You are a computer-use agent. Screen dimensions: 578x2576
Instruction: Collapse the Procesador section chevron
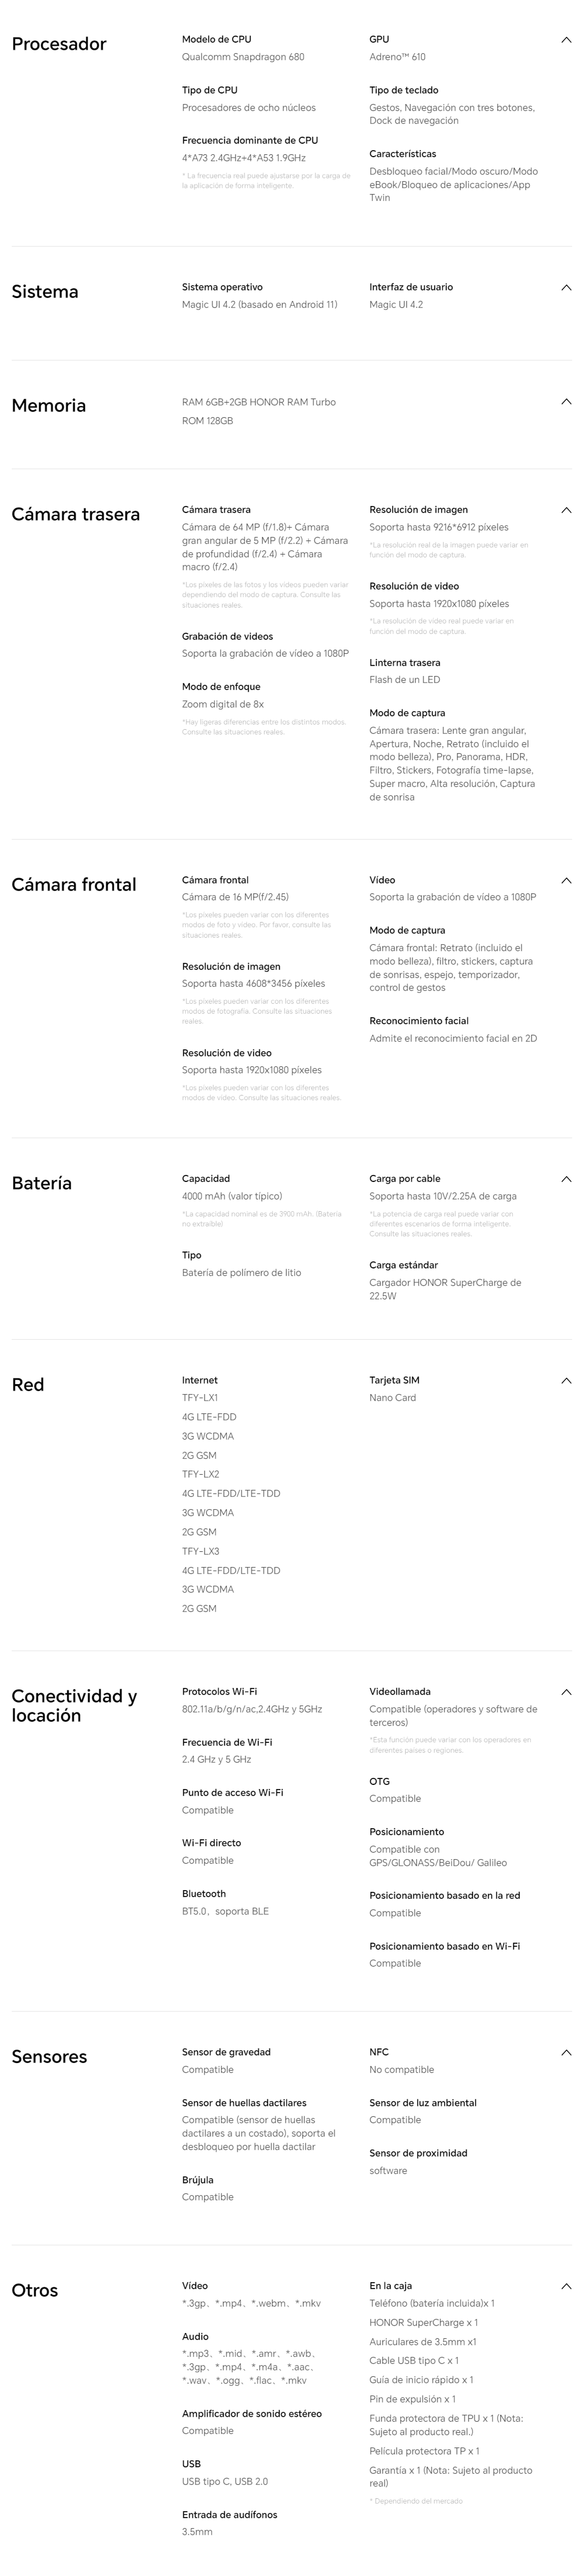[566, 40]
